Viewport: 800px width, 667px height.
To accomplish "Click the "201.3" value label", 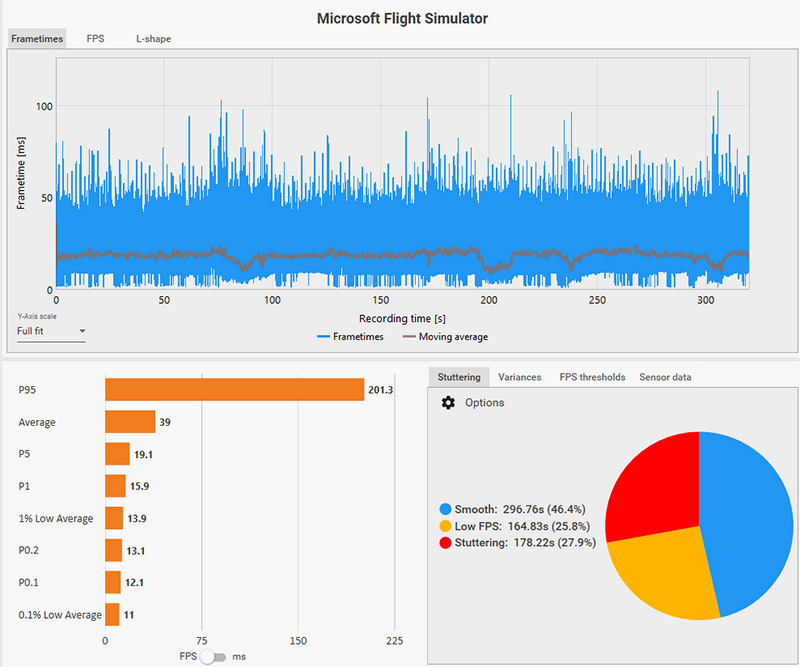I will pos(381,390).
